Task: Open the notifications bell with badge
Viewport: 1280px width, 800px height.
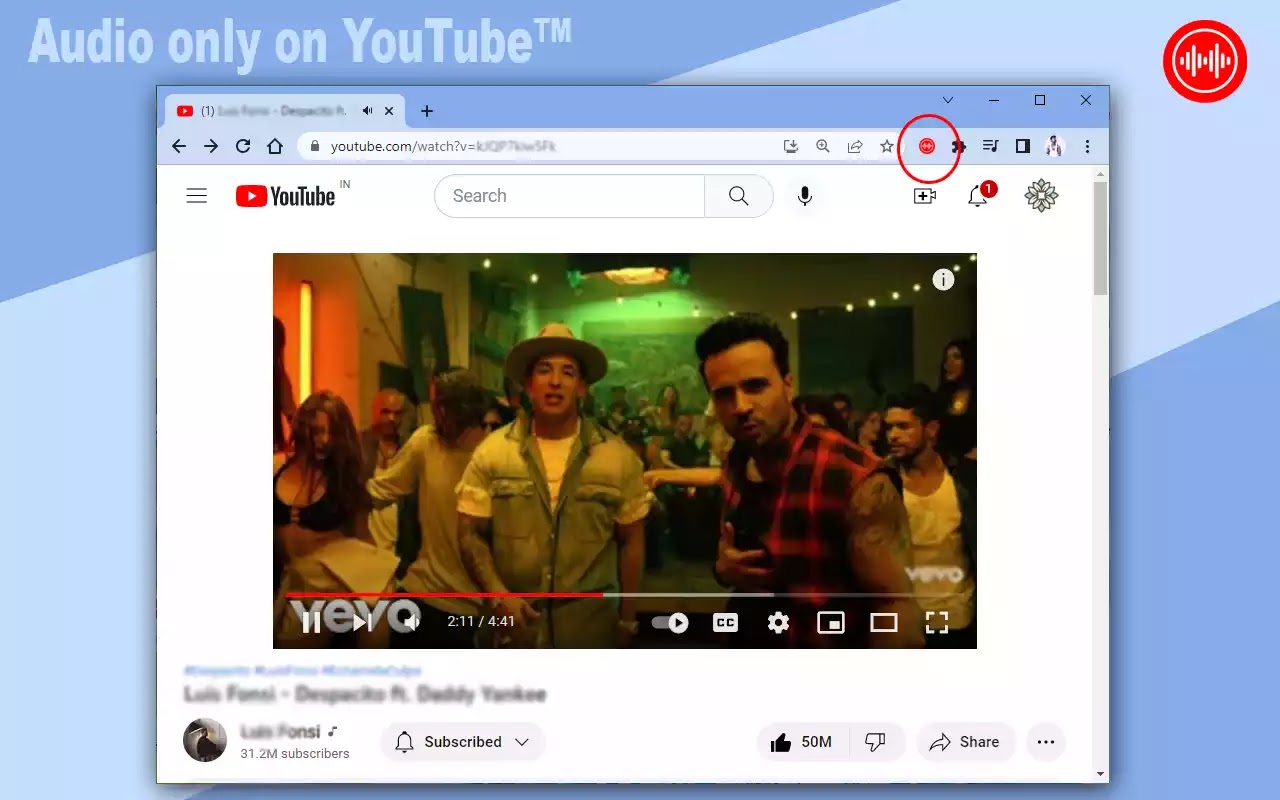Action: (x=979, y=196)
